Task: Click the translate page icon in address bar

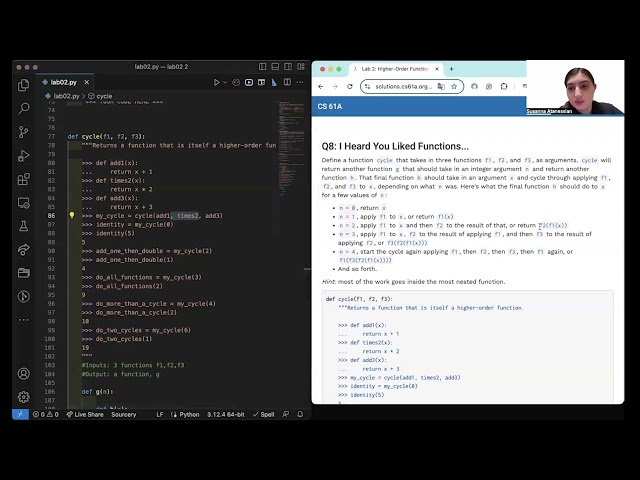Action: (x=441, y=87)
